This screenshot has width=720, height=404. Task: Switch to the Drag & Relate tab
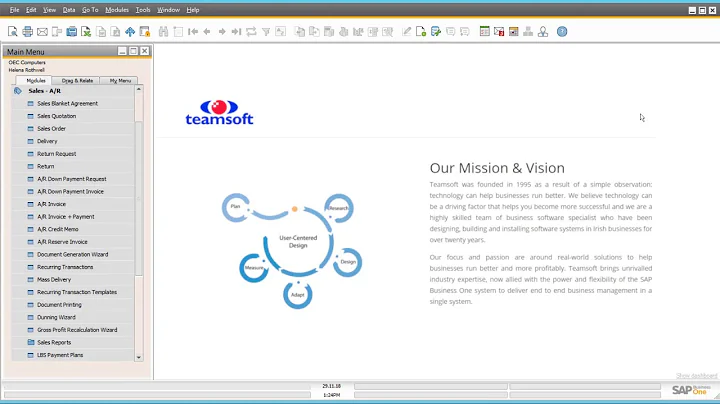click(77, 80)
